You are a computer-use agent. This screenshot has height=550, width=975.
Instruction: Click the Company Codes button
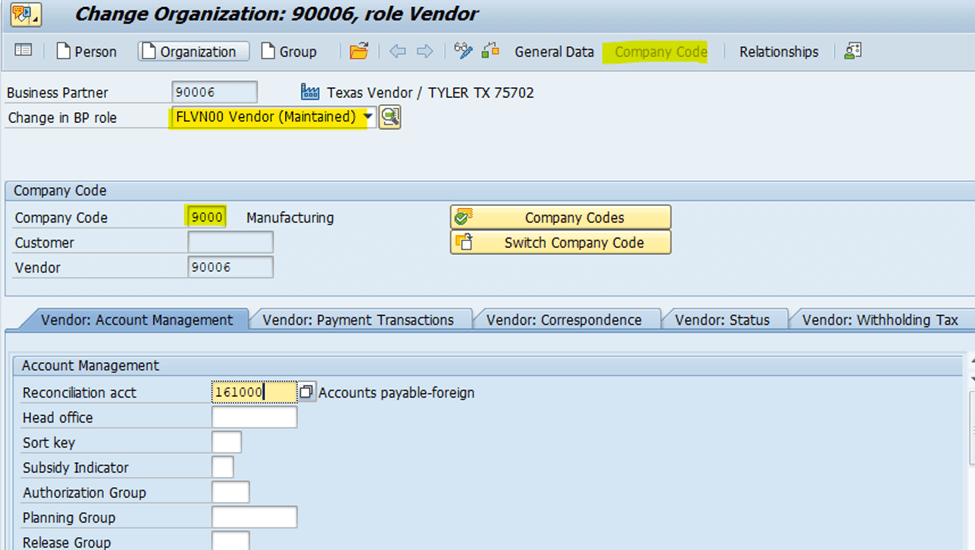coord(560,218)
